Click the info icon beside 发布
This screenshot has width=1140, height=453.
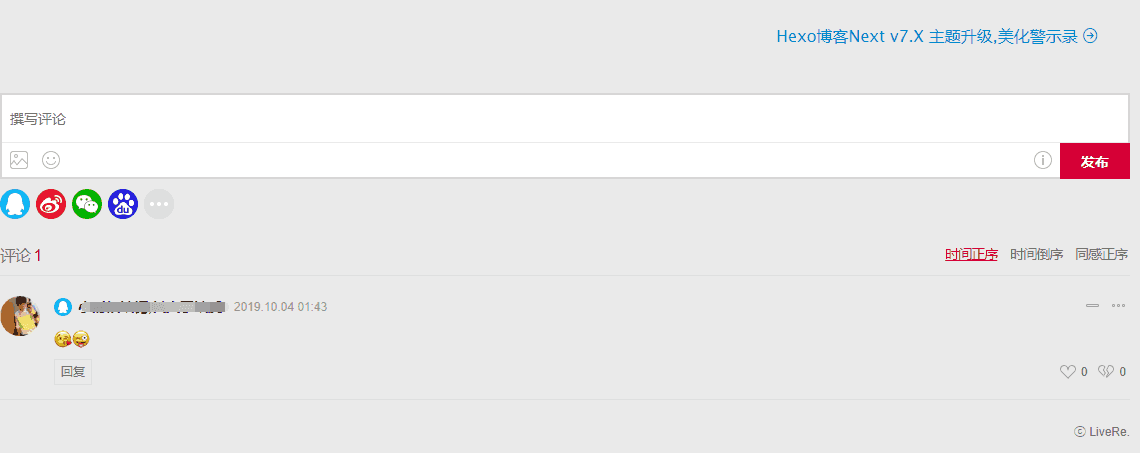click(1043, 160)
